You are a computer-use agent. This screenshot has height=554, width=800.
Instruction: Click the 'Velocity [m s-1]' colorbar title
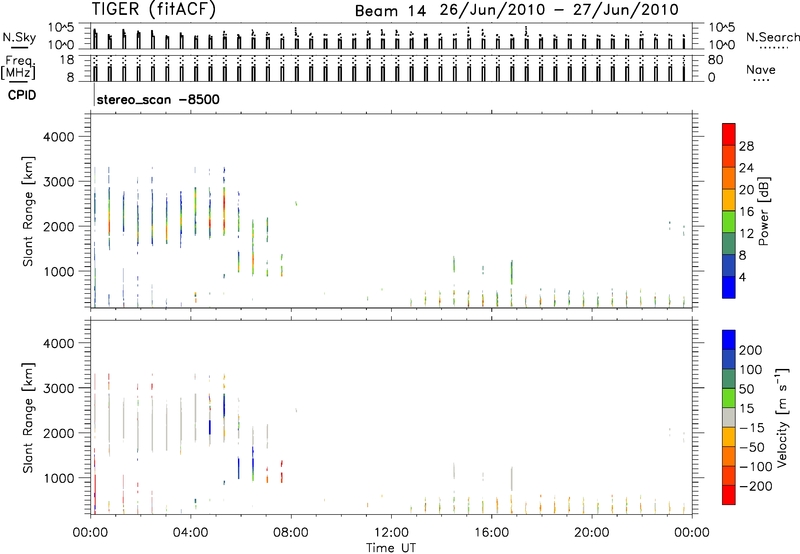(x=781, y=417)
